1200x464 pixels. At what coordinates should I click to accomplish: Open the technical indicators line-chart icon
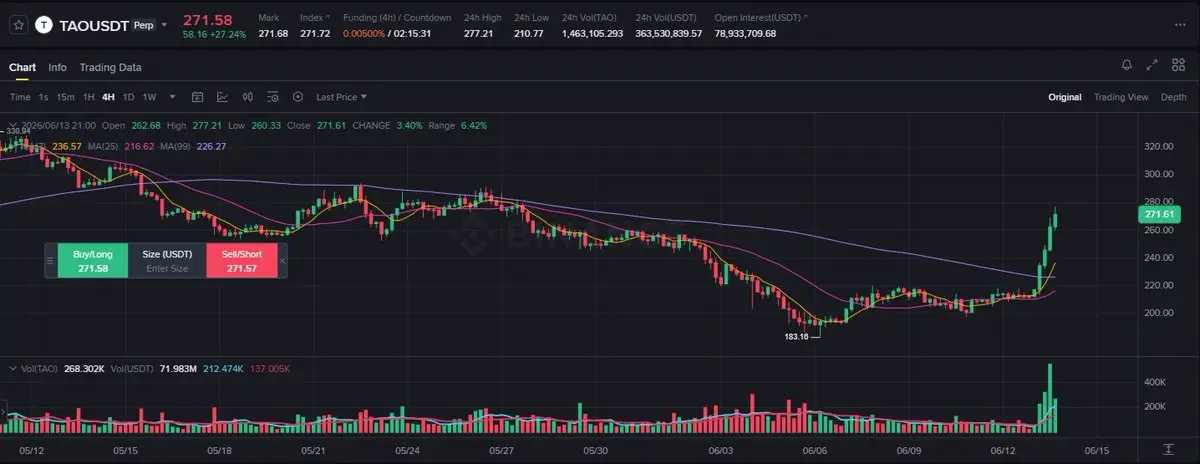(x=222, y=97)
